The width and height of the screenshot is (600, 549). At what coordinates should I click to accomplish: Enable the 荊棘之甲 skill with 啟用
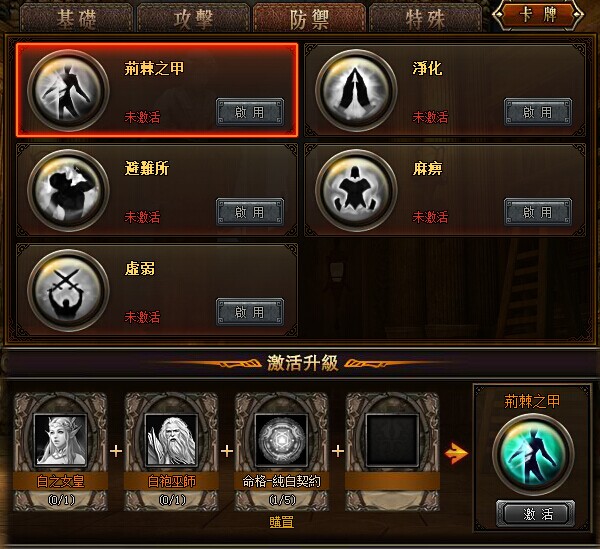click(x=250, y=112)
